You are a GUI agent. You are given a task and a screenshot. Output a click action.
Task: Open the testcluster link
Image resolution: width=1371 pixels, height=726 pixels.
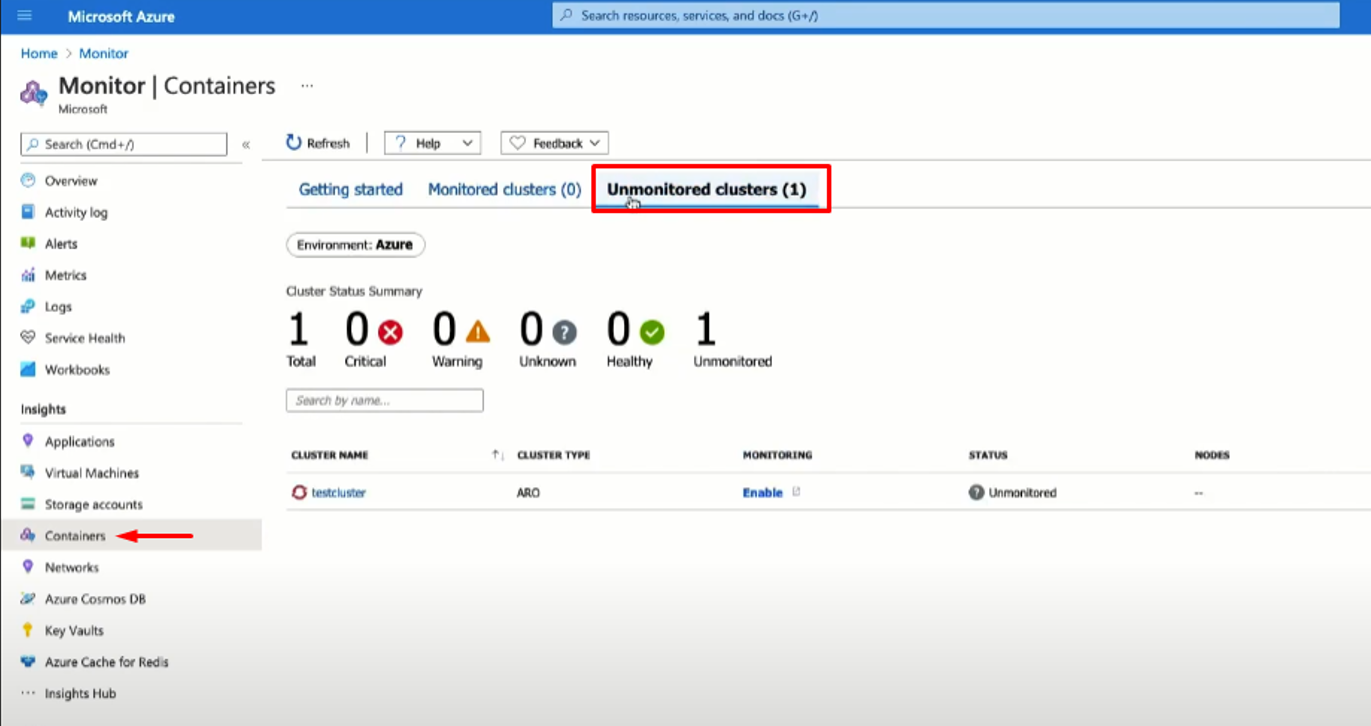coord(338,492)
